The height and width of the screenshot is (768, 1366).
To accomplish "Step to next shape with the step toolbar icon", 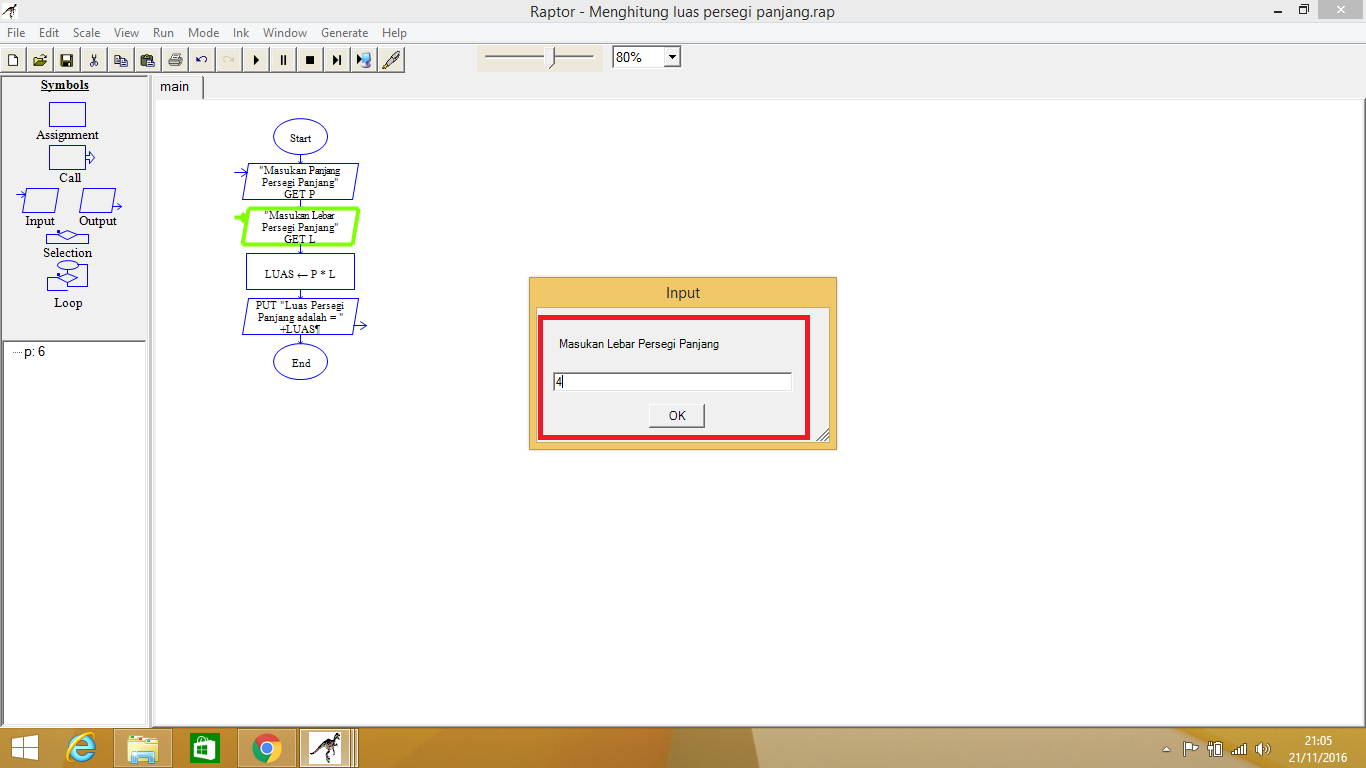I will (x=337, y=59).
